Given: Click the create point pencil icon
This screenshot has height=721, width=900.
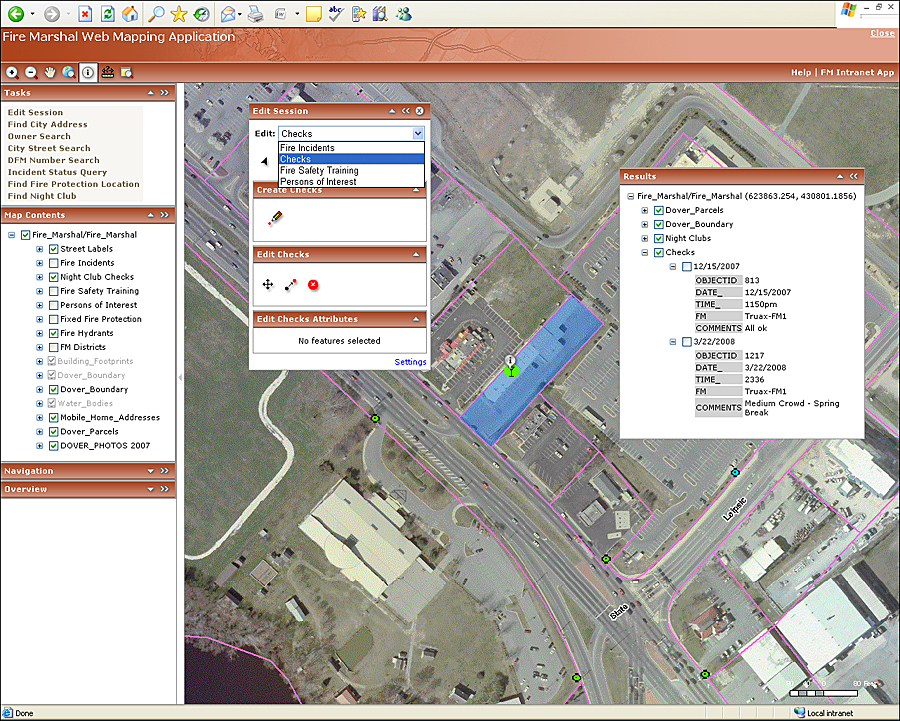Looking at the screenshot, I should (275, 217).
